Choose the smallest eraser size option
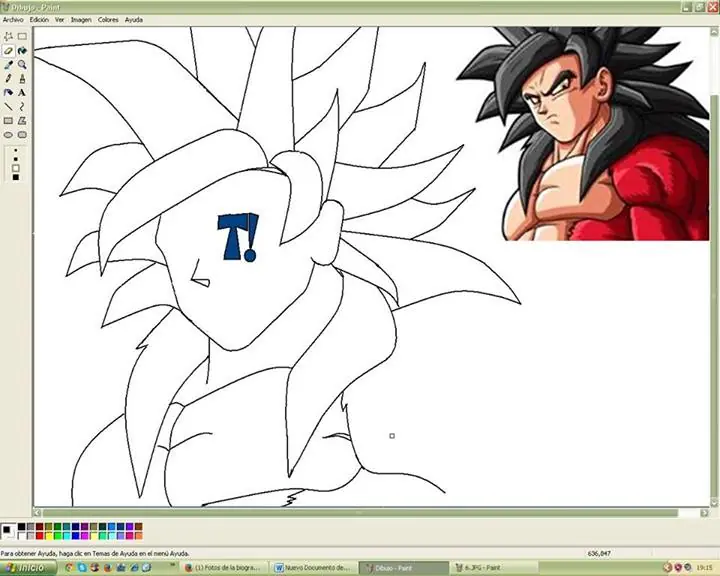Viewport: 720px width, 576px height. (16, 150)
